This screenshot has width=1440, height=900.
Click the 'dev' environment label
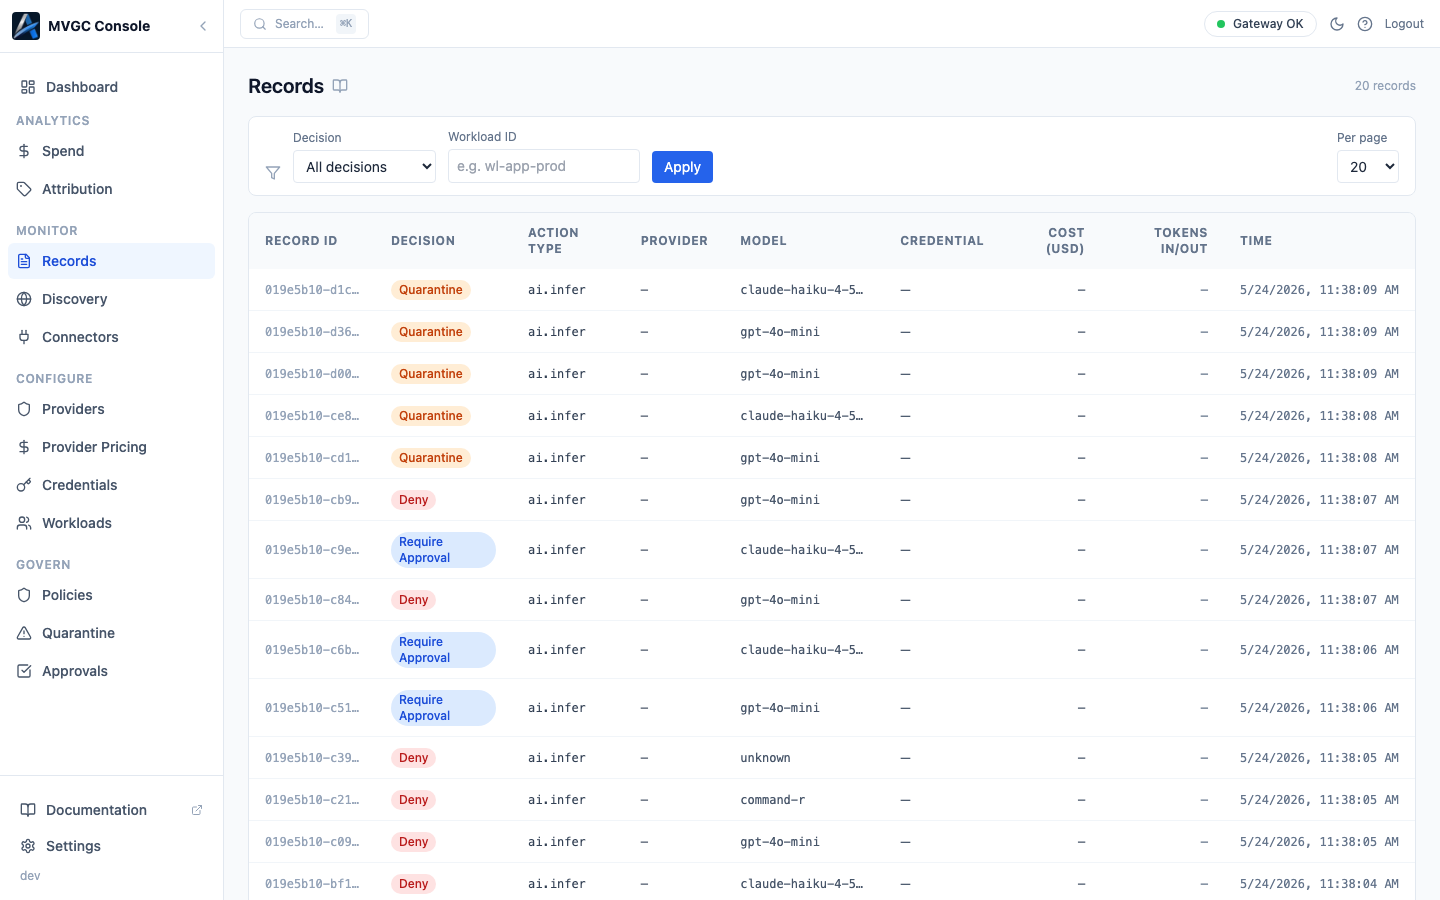(x=30, y=876)
